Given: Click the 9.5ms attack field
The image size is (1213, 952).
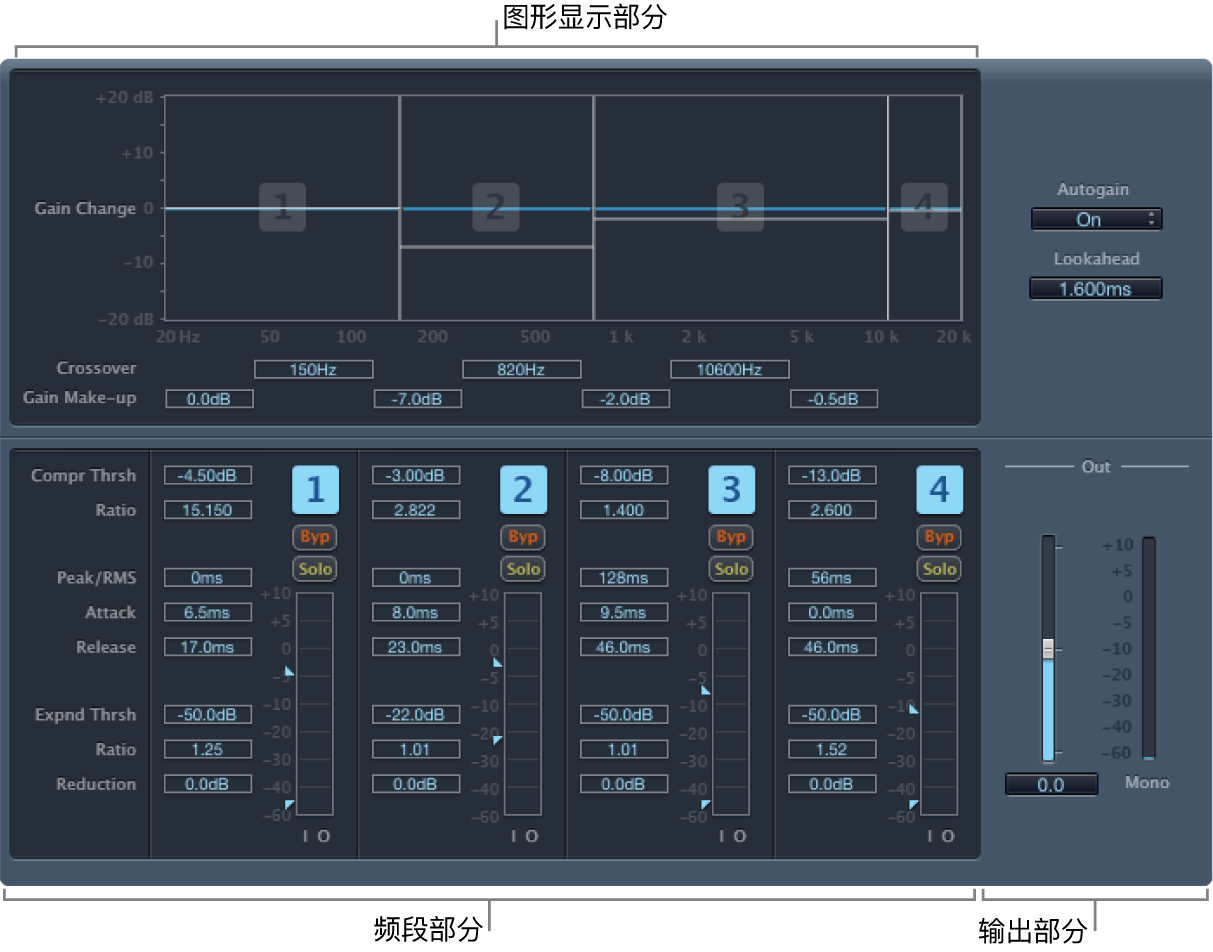Looking at the screenshot, I should click(624, 612).
